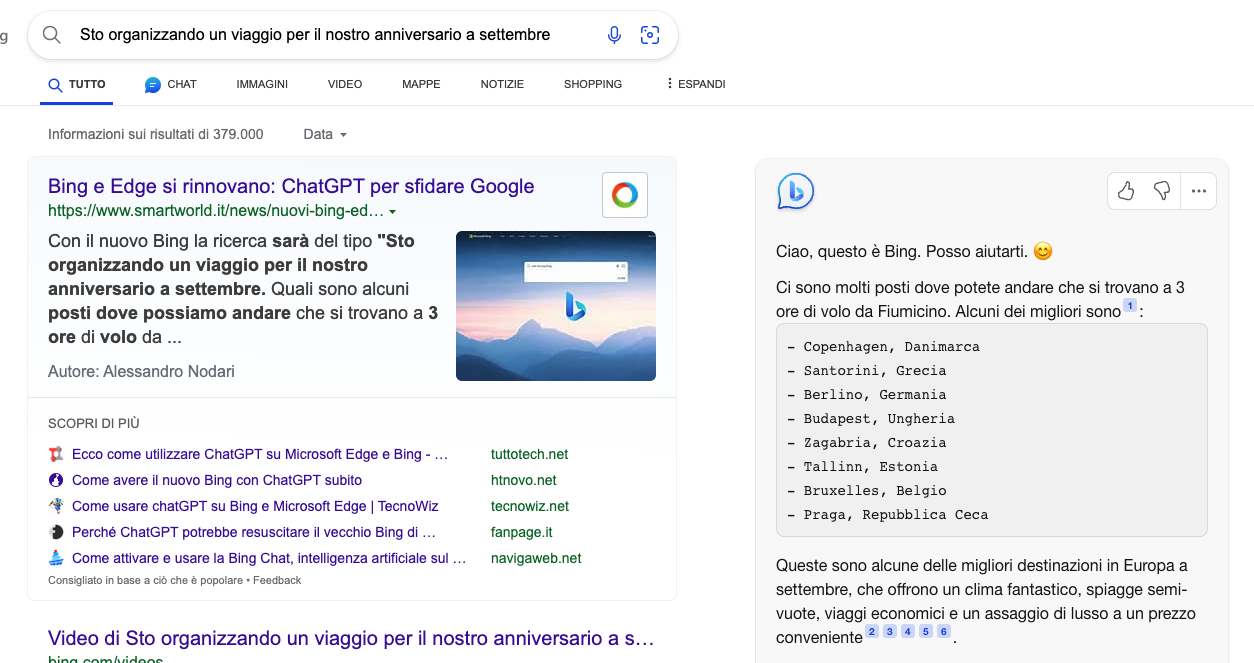
Task: Click navigaweb.net domain text
Action: coord(536,558)
